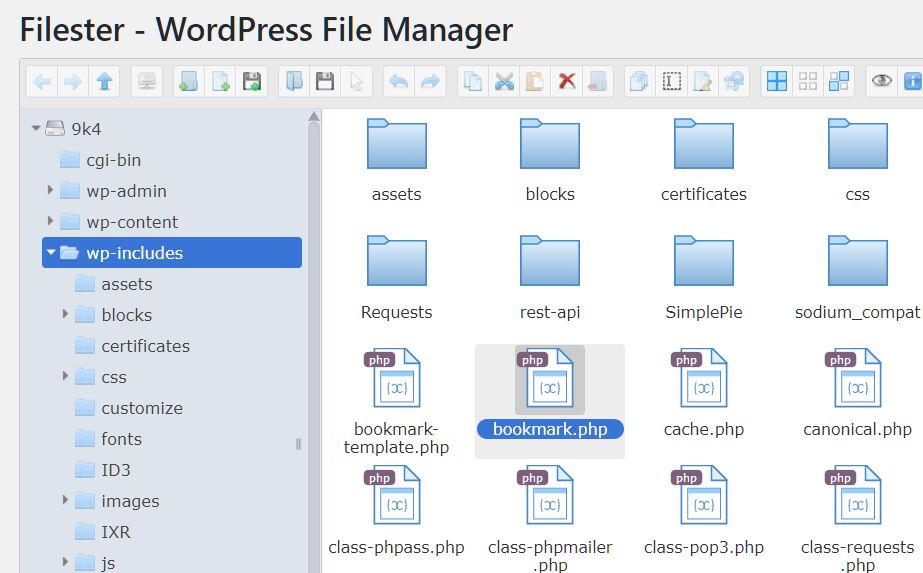Click the selected bookmark.php file
The width and height of the screenshot is (923, 573).
coord(550,402)
